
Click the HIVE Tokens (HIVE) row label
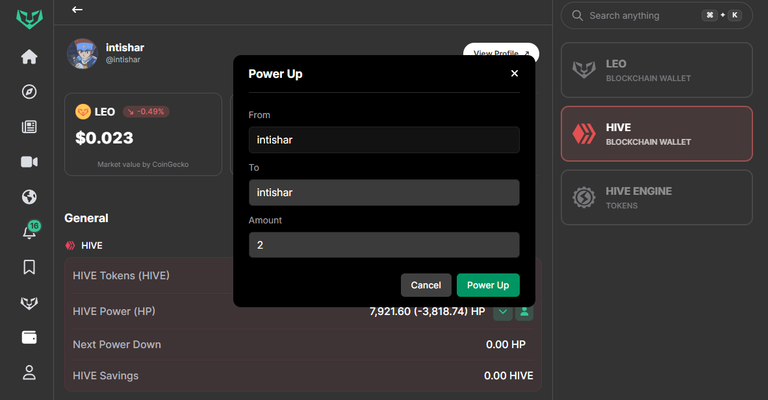121,276
